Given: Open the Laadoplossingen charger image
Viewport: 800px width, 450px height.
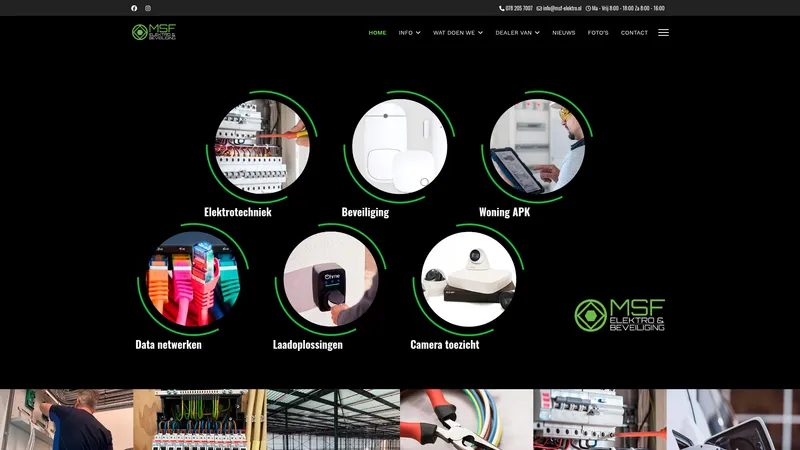Looking at the screenshot, I should click(331, 279).
